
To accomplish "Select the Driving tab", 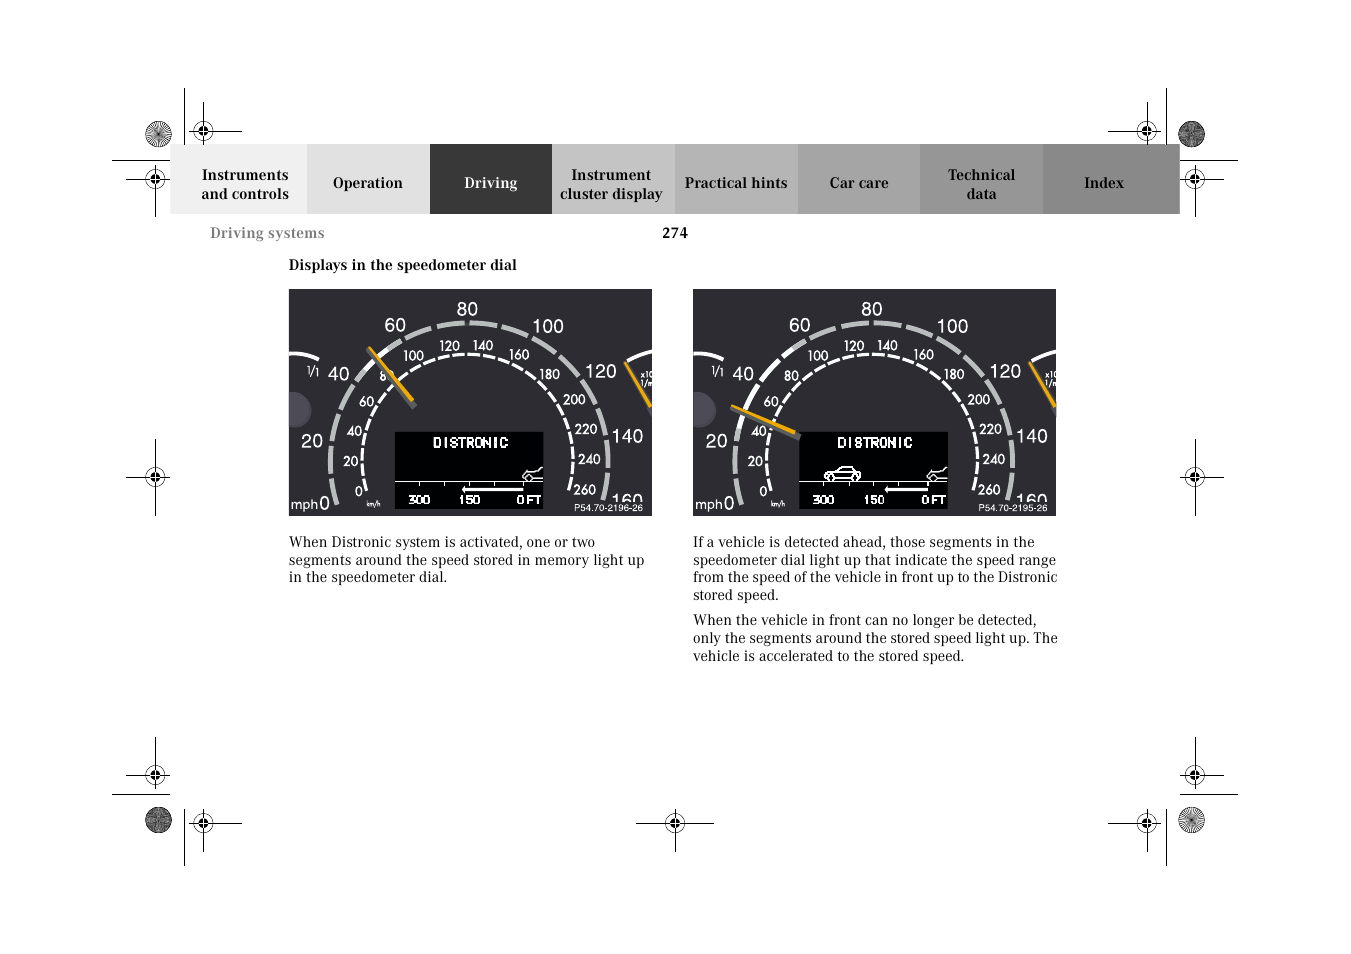I will tap(491, 179).
